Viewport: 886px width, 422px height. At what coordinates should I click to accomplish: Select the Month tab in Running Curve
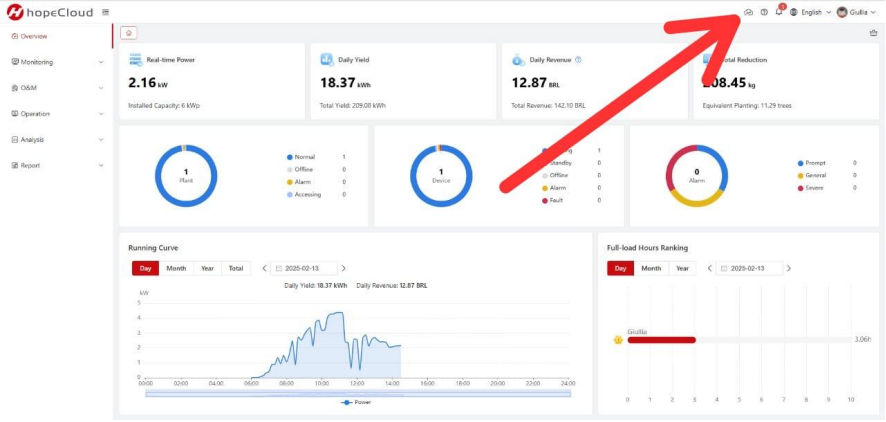click(x=176, y=268)
